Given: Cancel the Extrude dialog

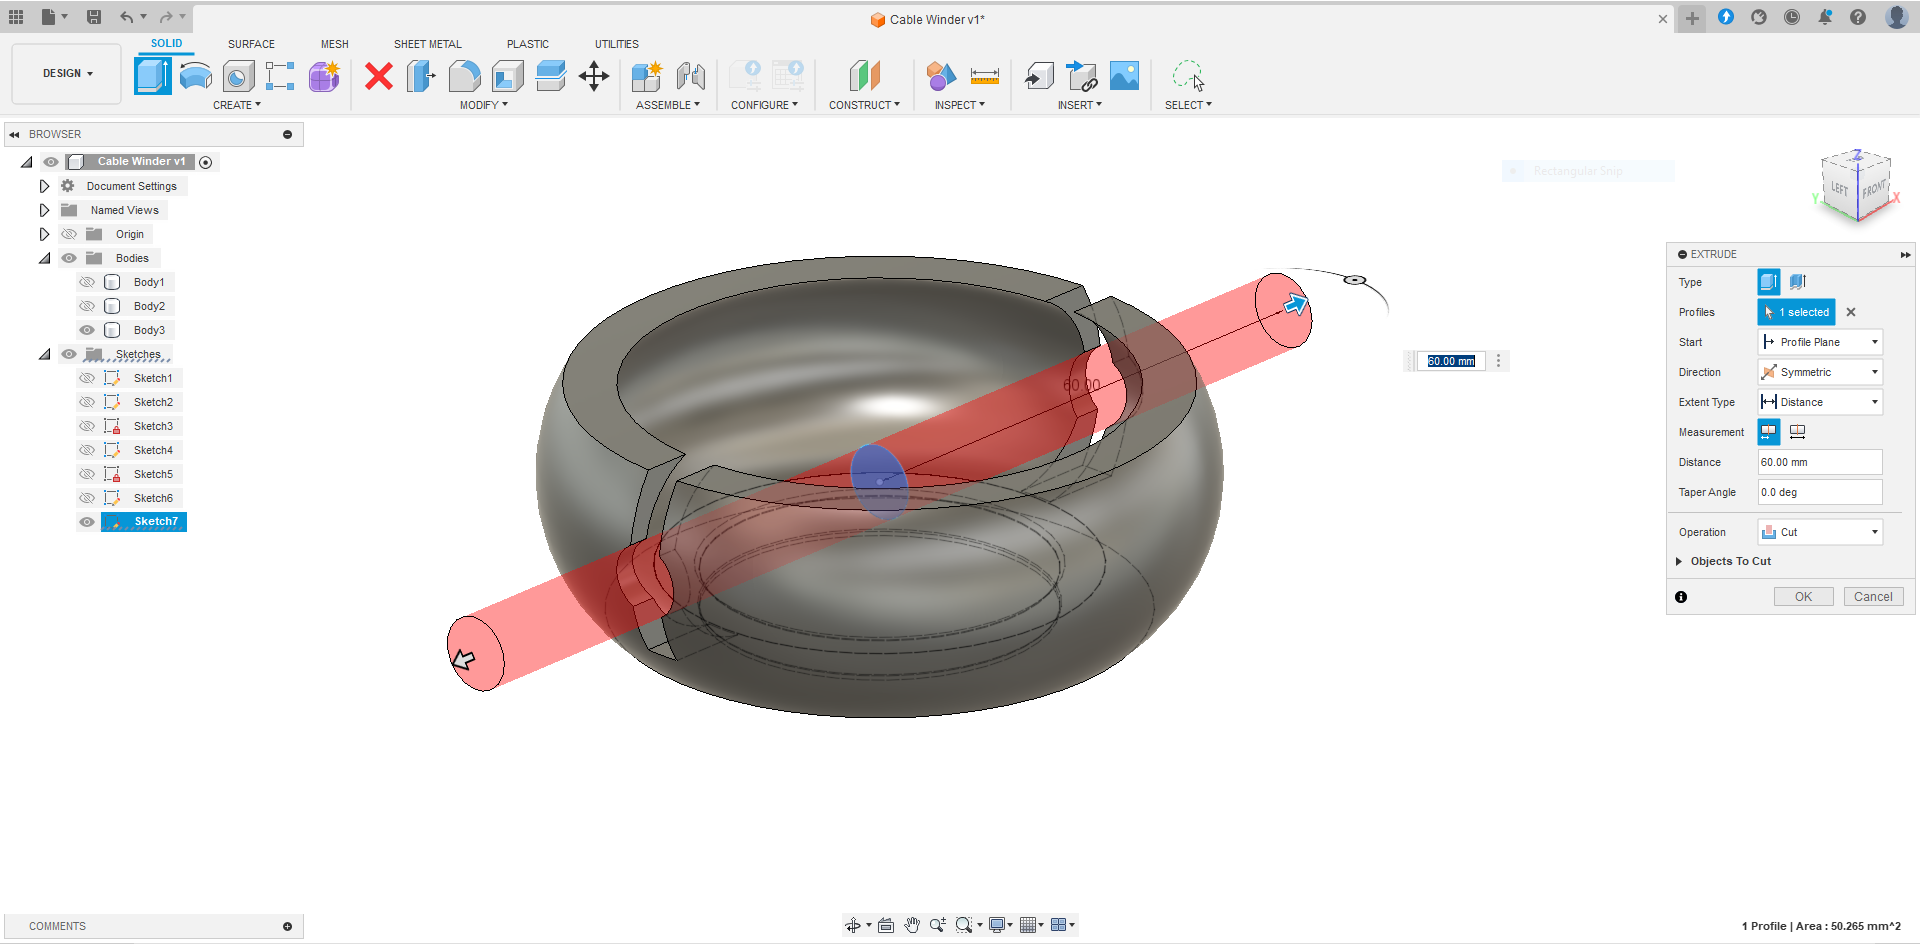Looking at the screenshot, I should [x=1873, y=597].
